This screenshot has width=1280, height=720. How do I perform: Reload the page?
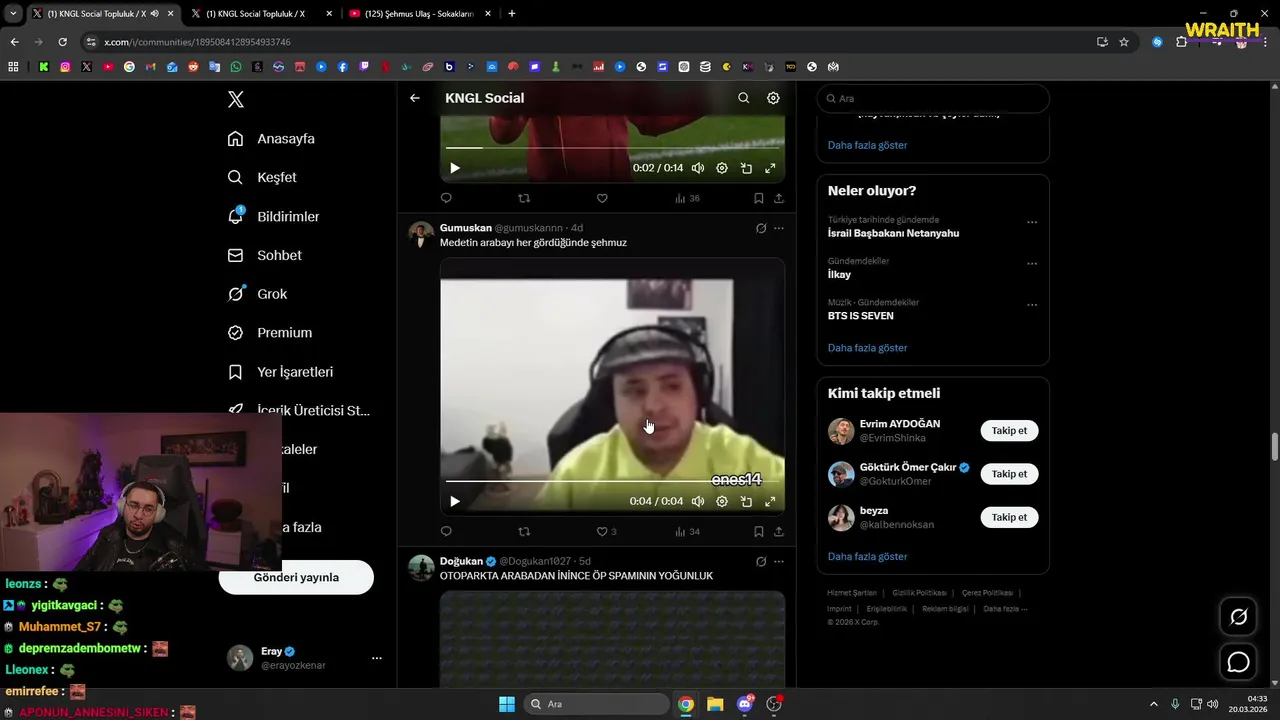(x=62, y=42)
